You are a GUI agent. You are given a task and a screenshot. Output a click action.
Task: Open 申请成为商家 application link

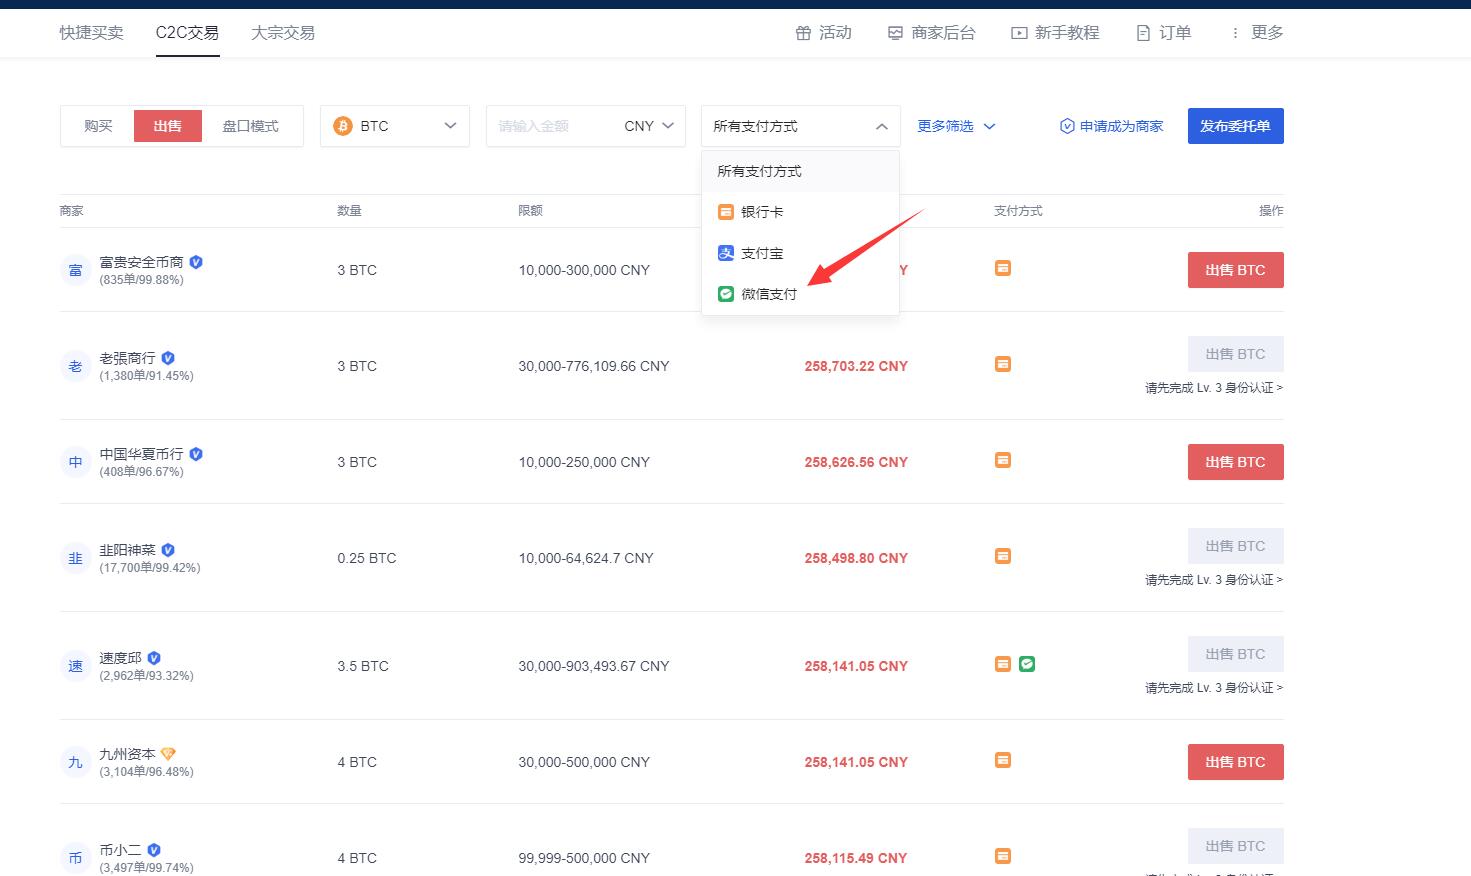click(x=1111, y=125)
